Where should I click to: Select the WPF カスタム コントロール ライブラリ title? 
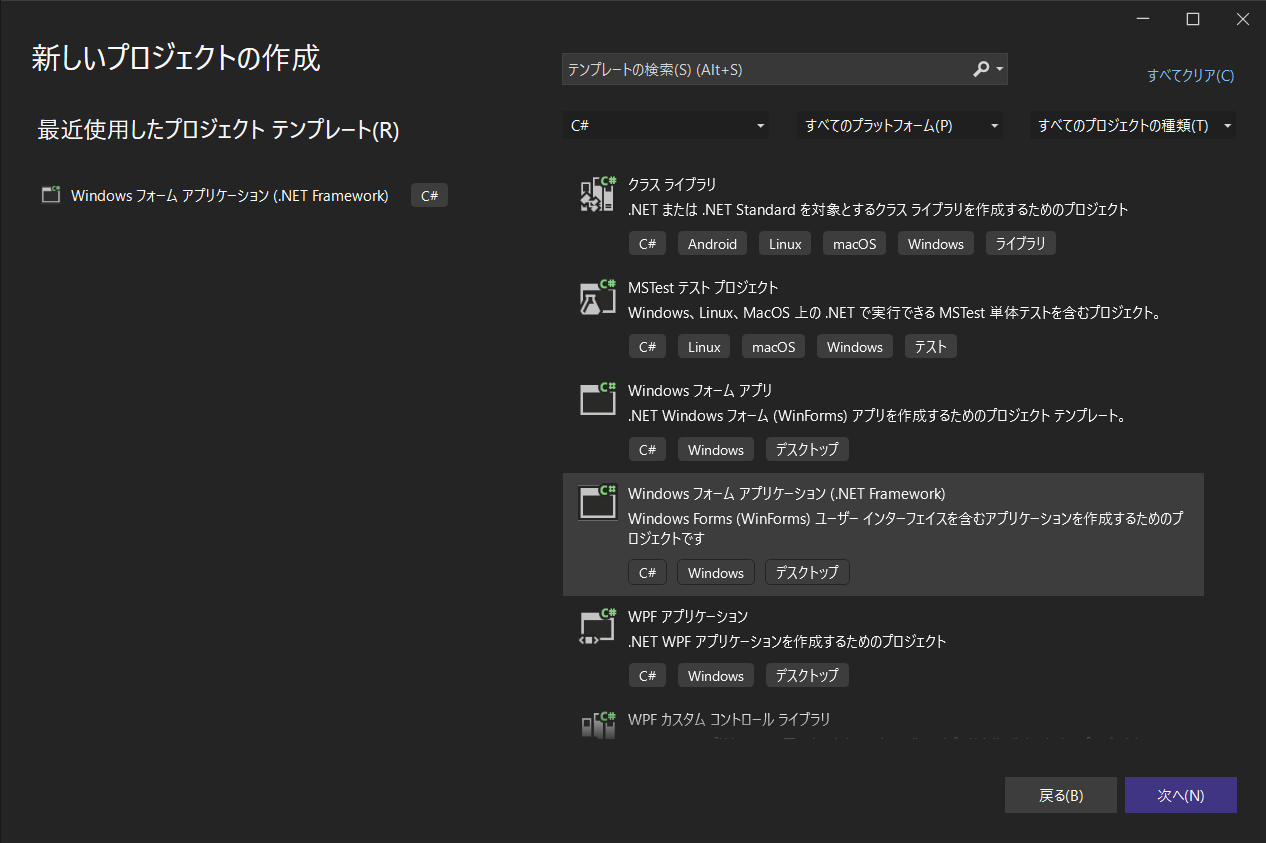pyautogui.click(x=729, y=720)
